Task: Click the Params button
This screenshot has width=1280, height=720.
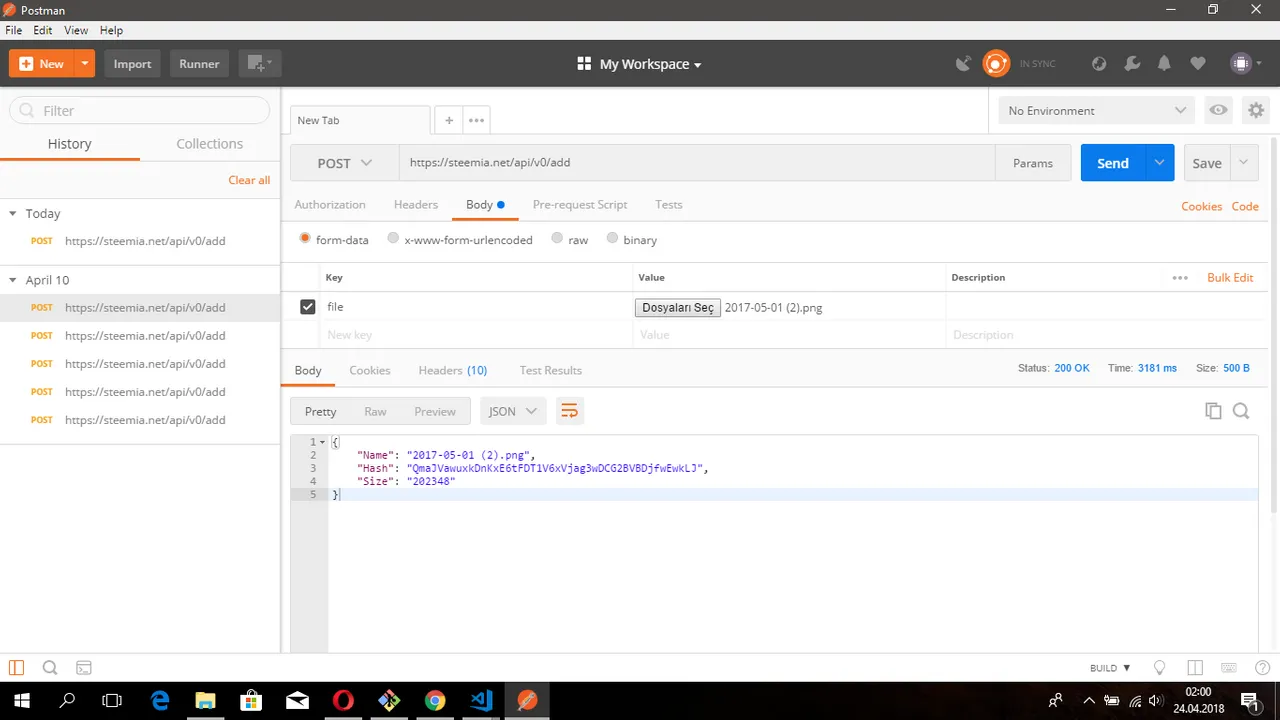Action: [1033, 163]
